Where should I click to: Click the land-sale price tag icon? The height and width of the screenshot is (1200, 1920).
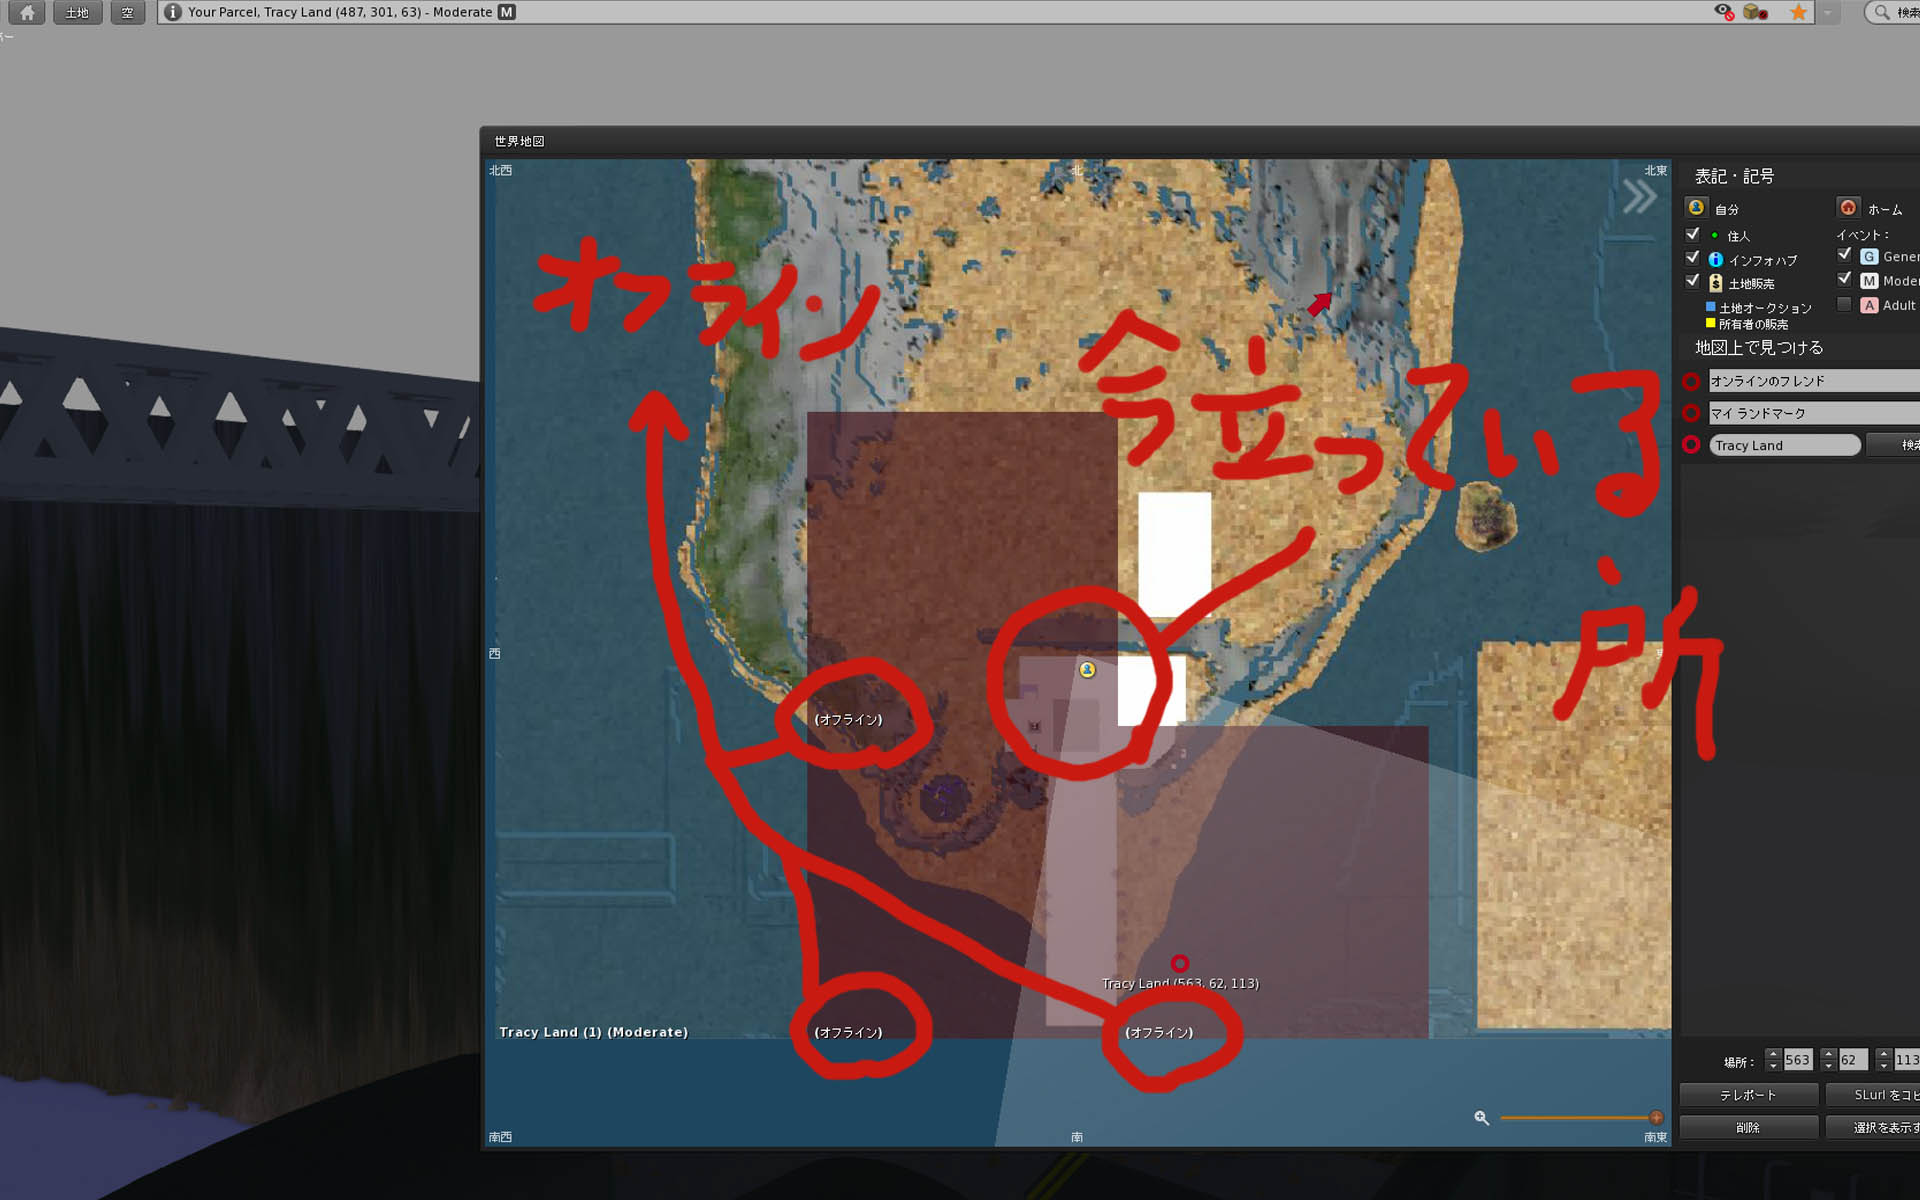tap(1715, 283)
